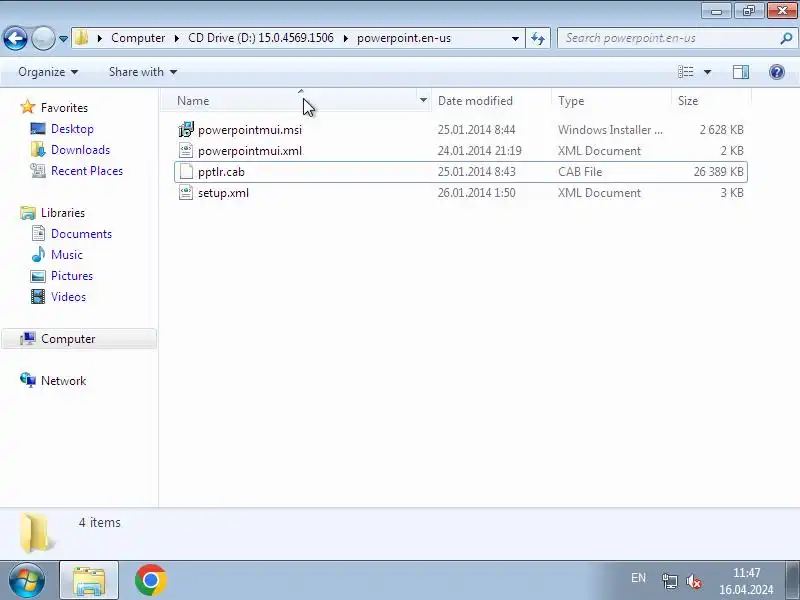Click the 26 389 KB size cell
The height and width of the screenshot is (600, 800).
pos(718,172)
